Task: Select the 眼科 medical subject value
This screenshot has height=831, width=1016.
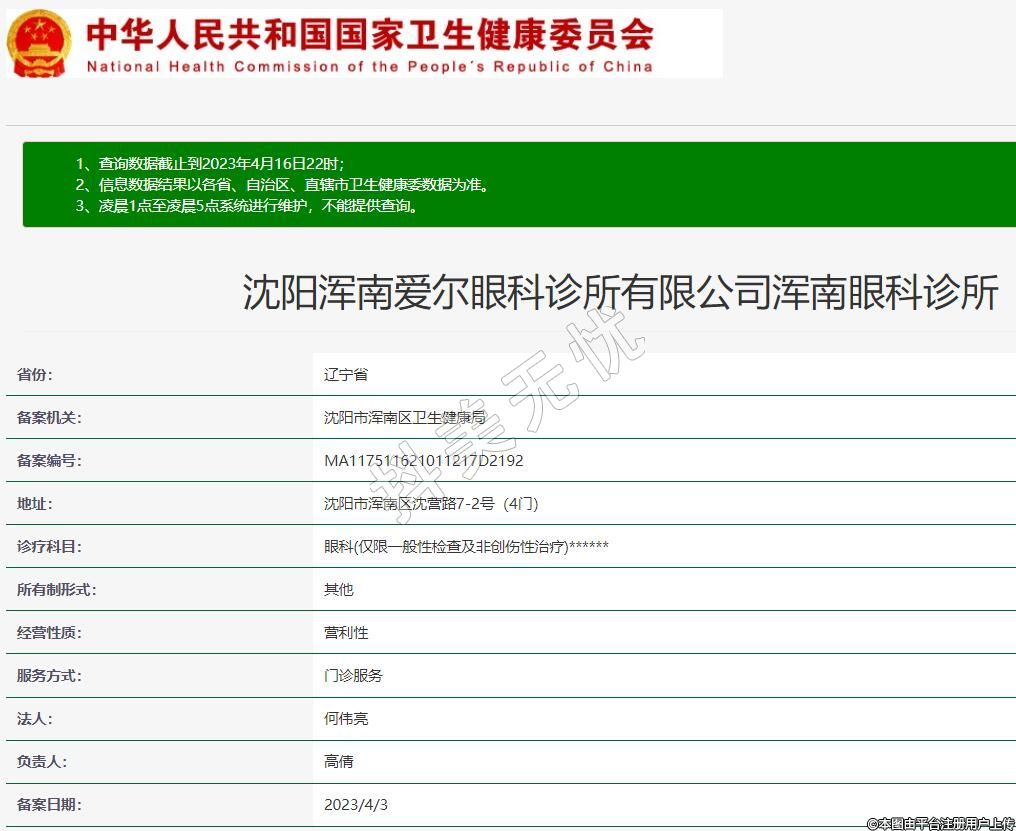Action: tap(466, 547)
